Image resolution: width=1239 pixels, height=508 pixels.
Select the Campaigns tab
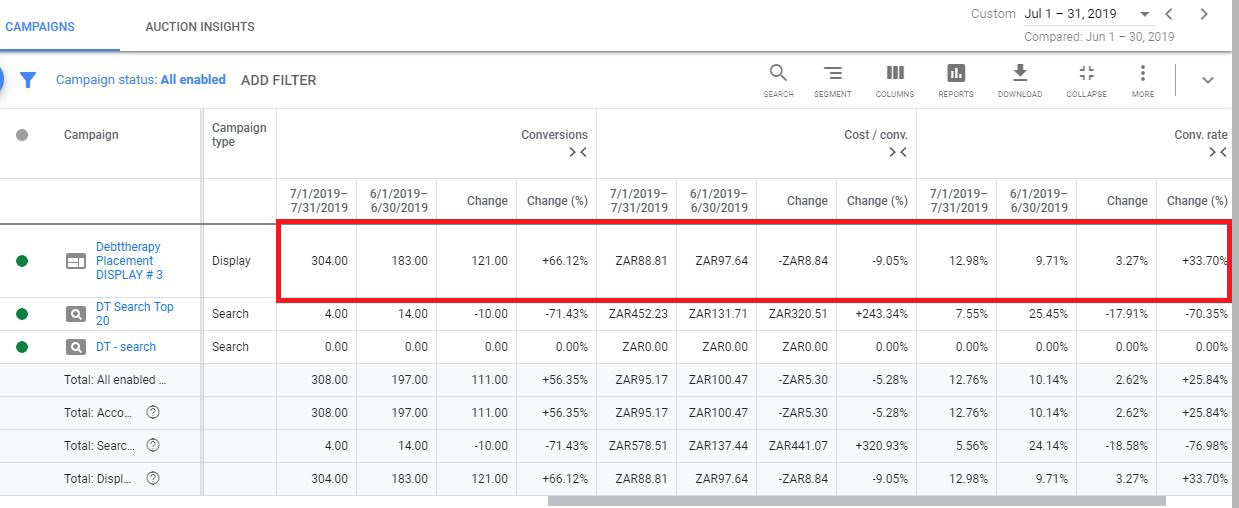[40, 27]
